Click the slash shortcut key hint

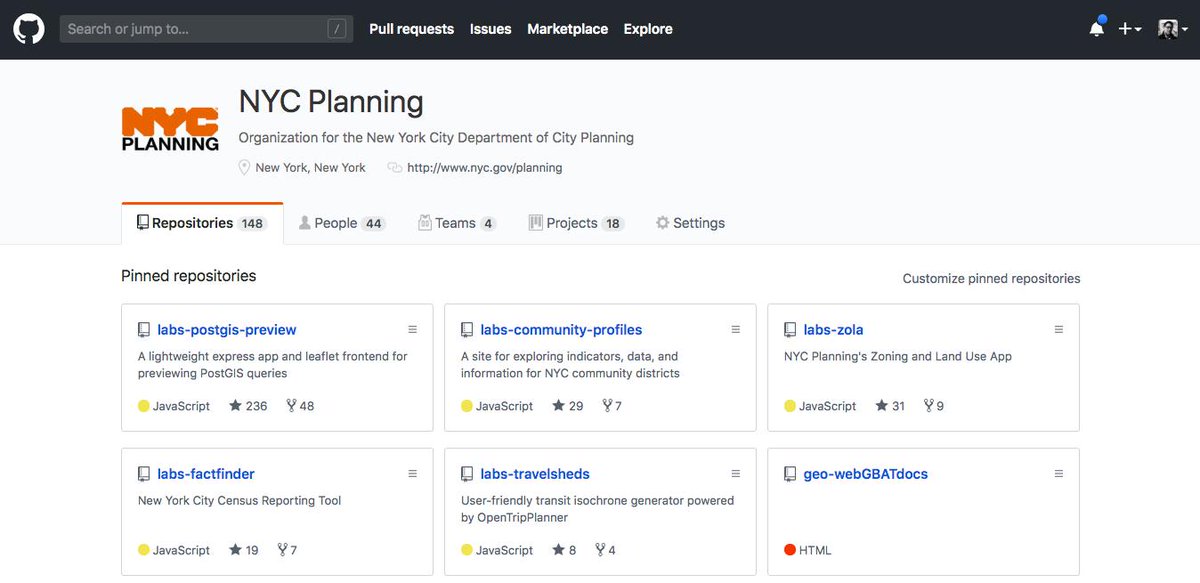tap(337, 29)
